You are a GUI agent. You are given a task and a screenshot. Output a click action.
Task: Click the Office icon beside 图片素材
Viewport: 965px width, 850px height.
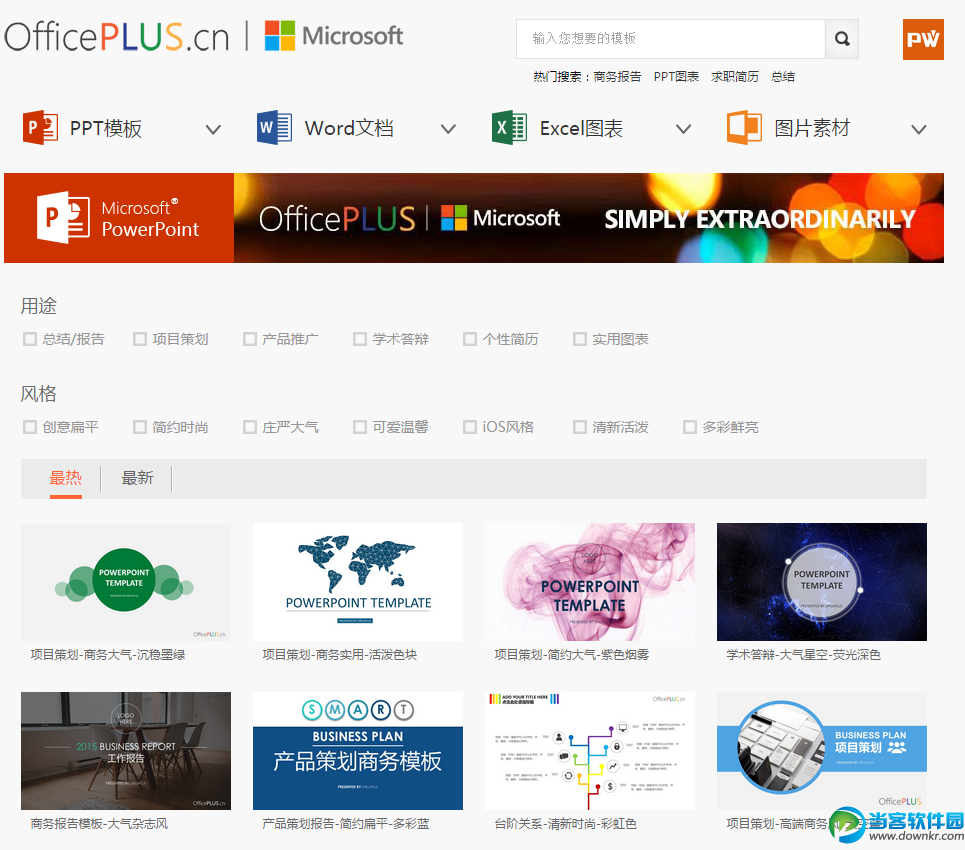(744, 128)
